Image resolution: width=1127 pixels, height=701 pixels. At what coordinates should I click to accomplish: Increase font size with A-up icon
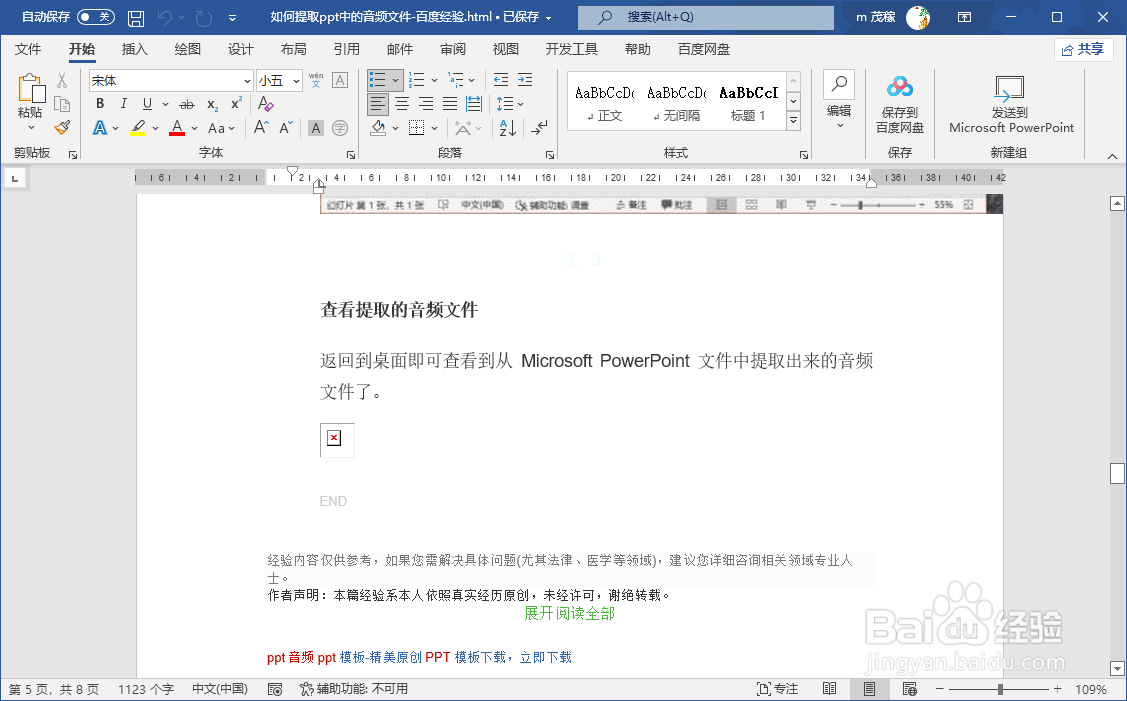pos(262,128)
